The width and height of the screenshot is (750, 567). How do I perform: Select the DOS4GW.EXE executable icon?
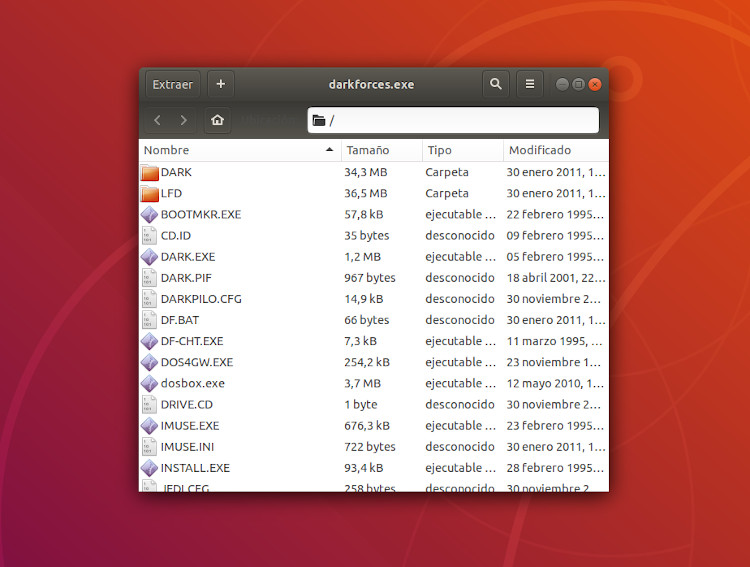150,363
